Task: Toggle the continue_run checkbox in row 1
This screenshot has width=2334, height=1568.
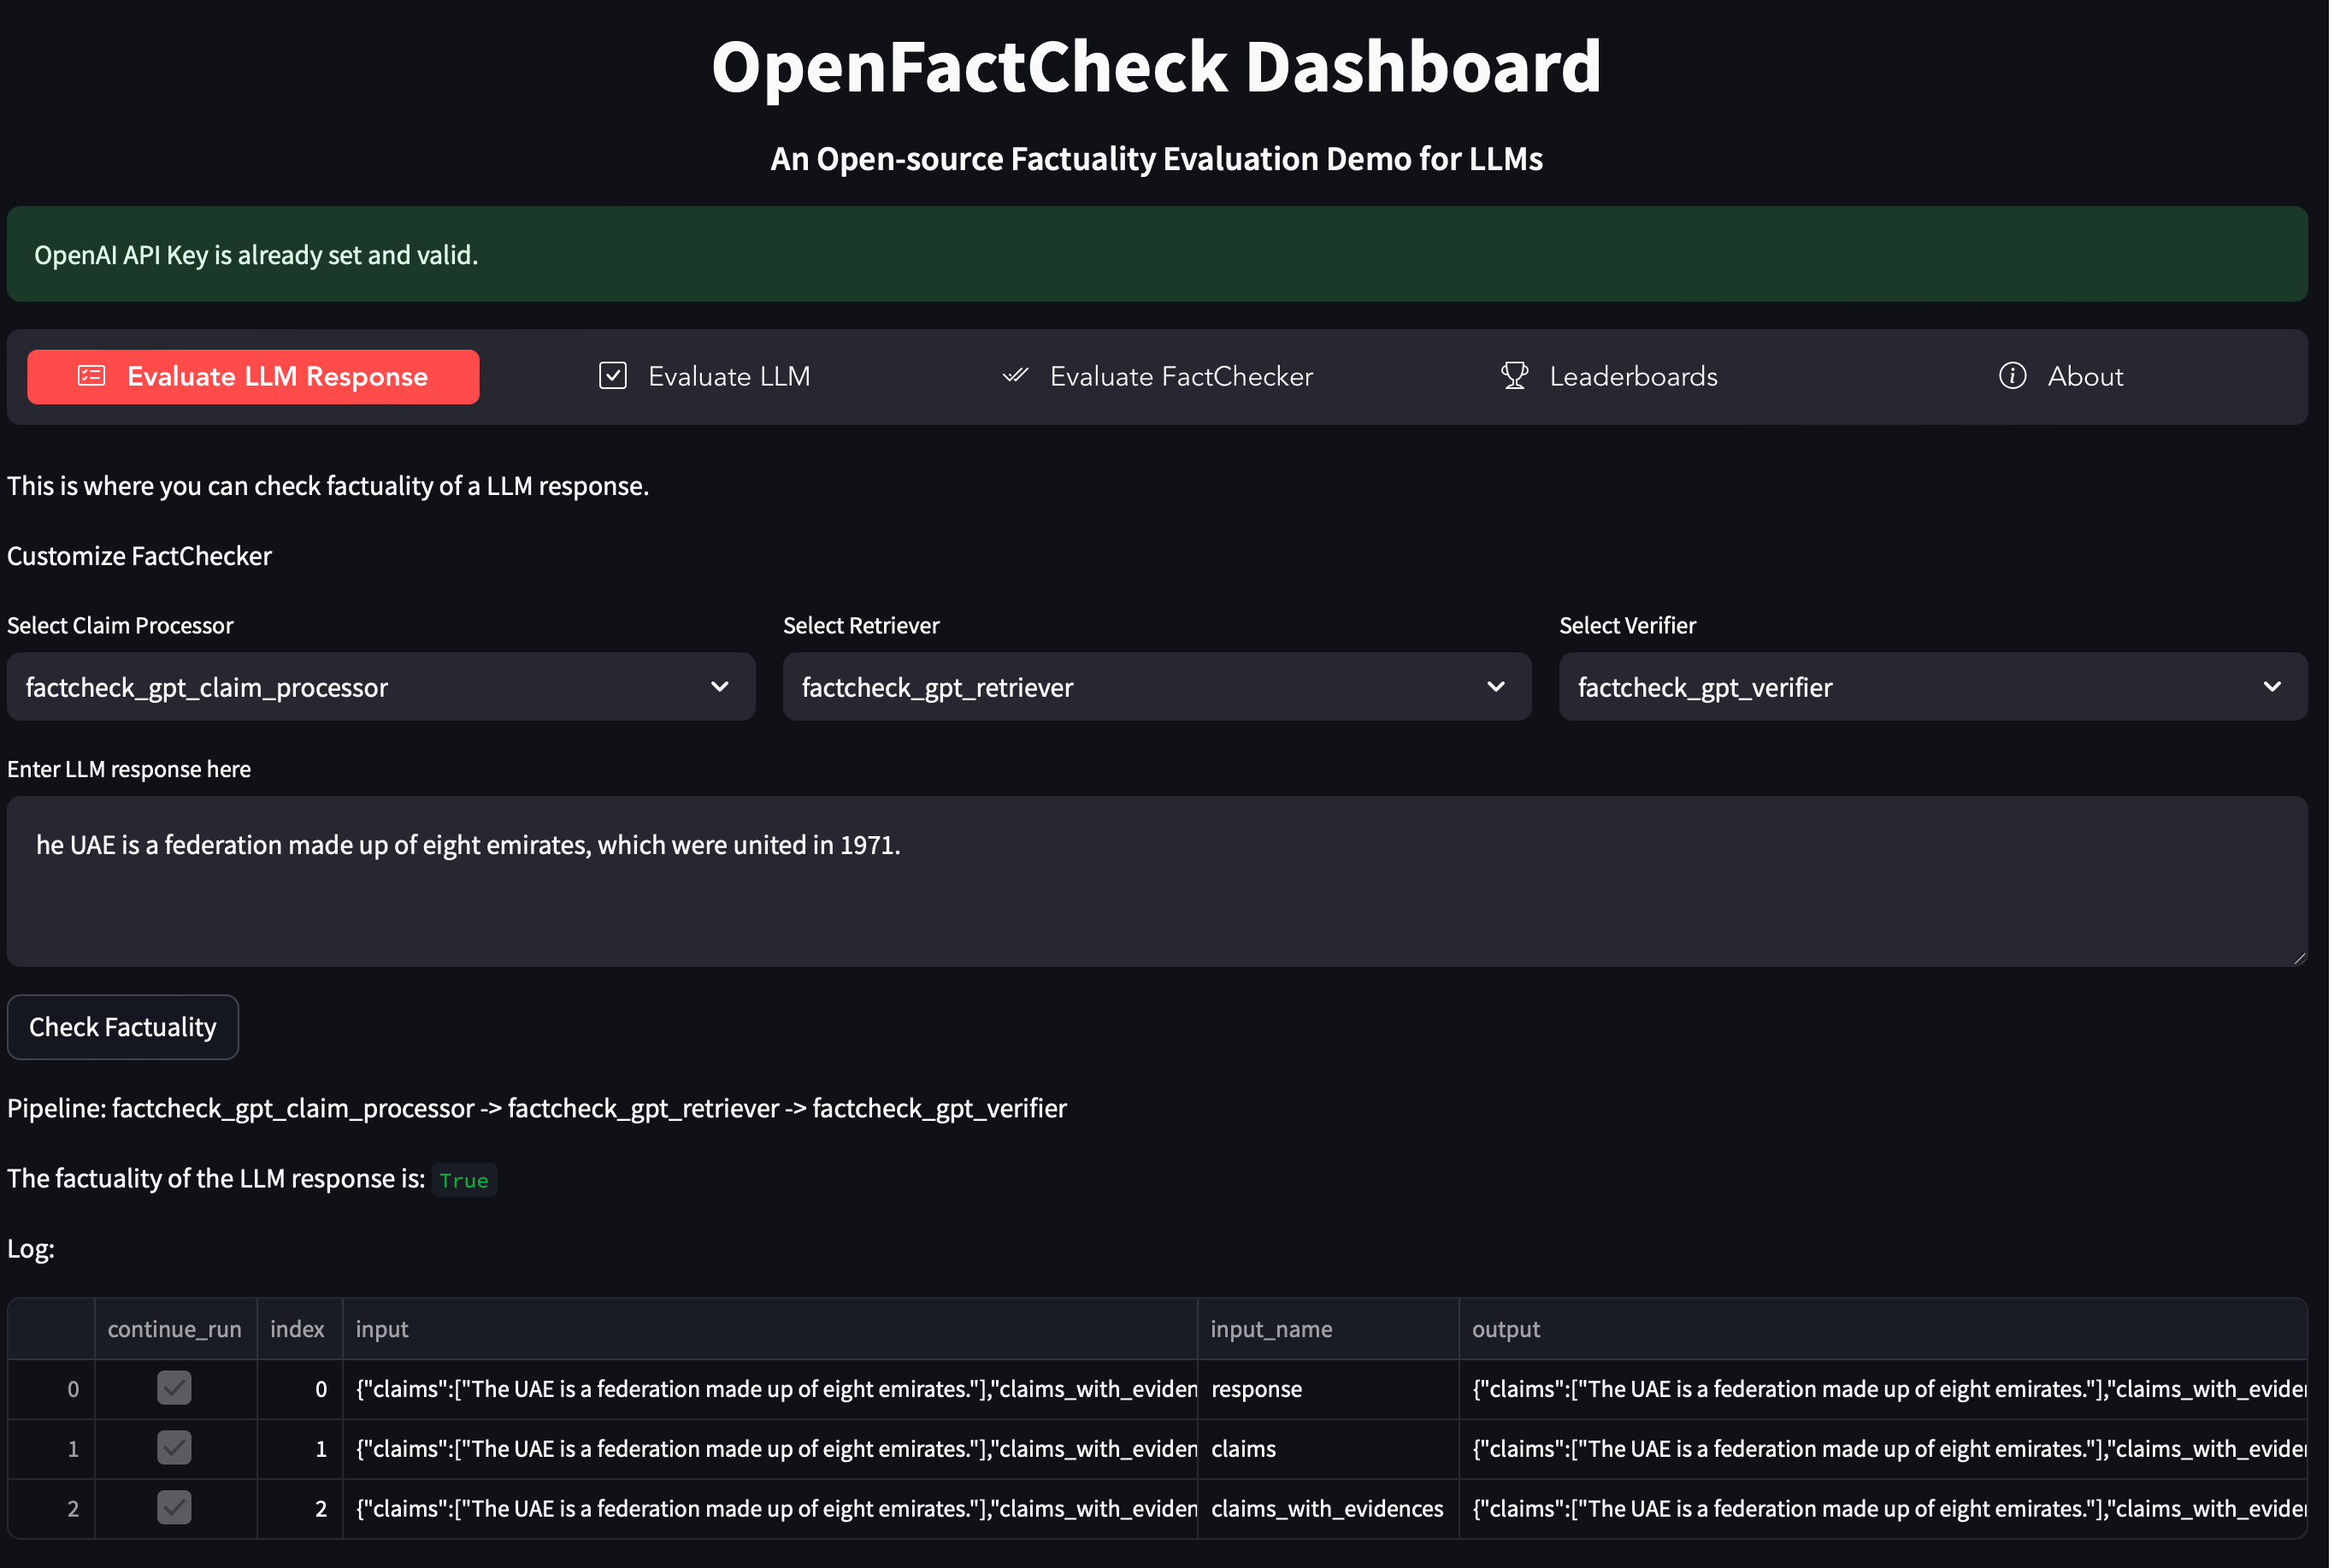Action: [174, 1449]
